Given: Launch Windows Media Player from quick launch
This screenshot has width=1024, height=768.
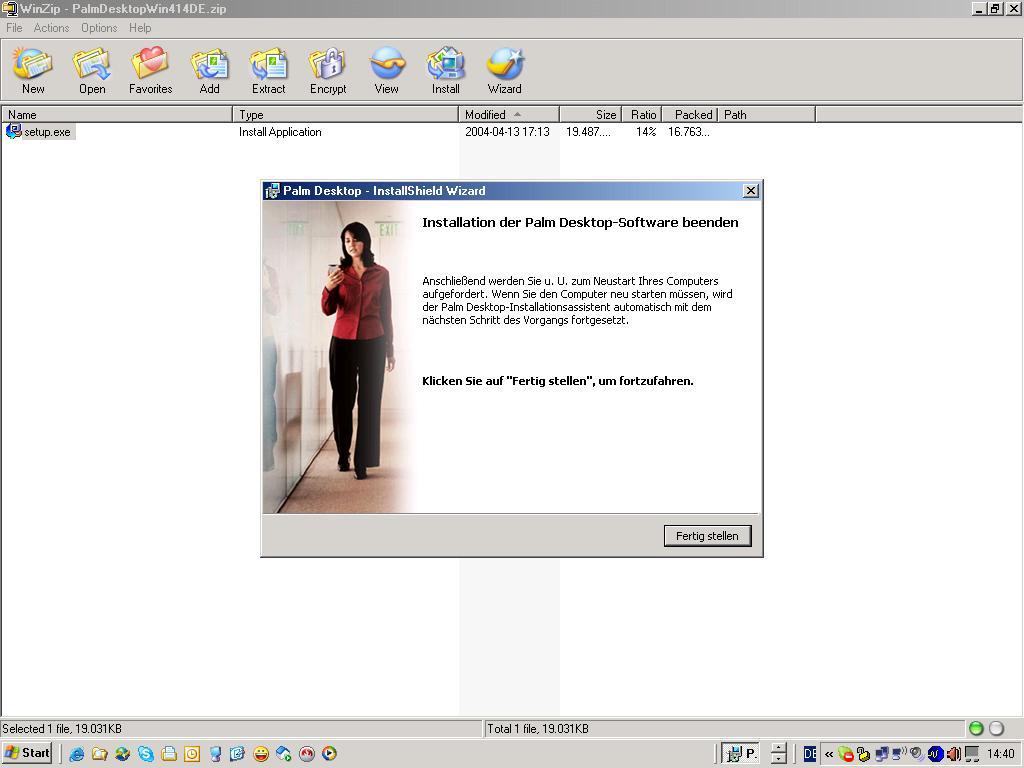Looking at the screenshot, I should click(330, 754).
